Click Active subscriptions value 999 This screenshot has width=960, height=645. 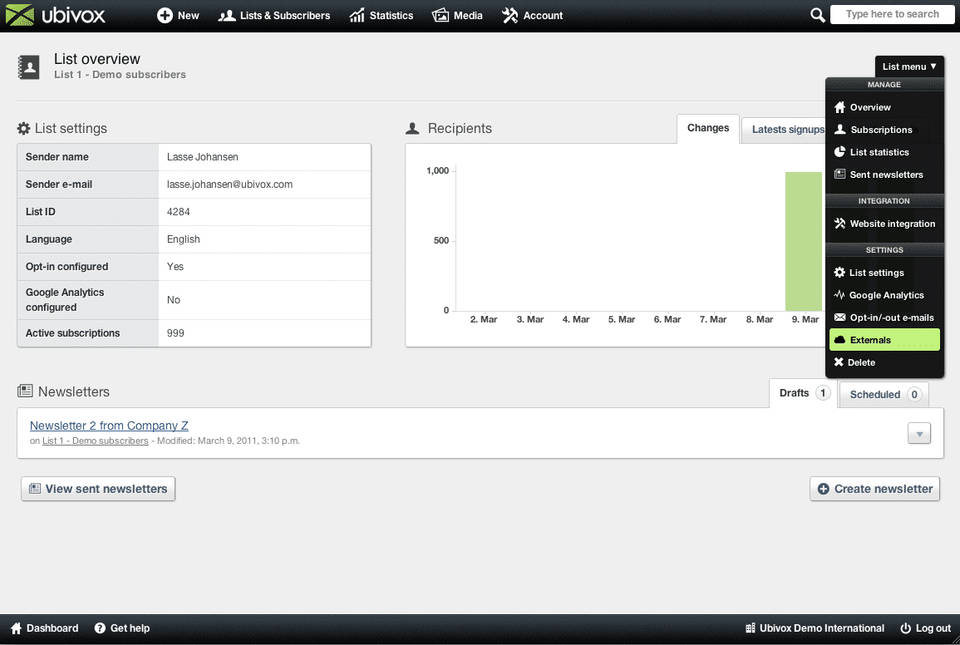(x=175, y=333)
